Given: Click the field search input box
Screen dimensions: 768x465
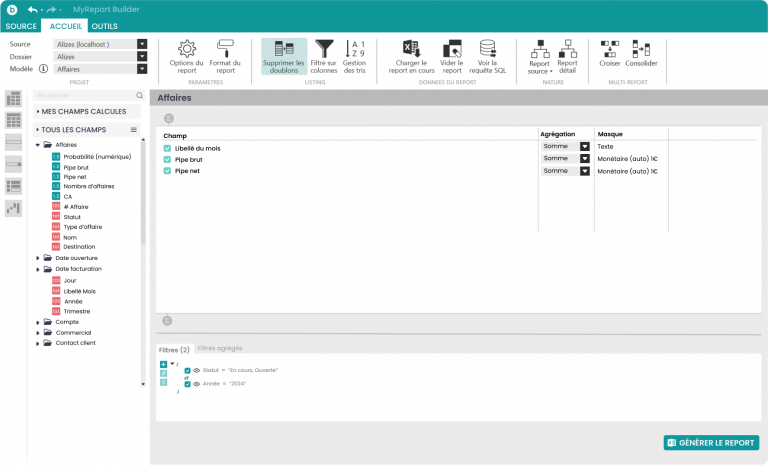Looking at the screenshot, I should point(84,96).
